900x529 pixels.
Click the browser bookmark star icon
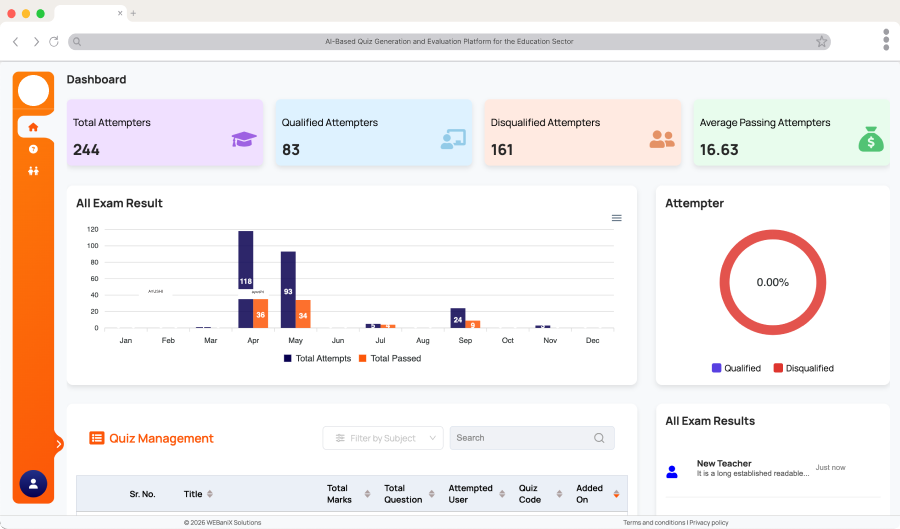tap(821, 42)
